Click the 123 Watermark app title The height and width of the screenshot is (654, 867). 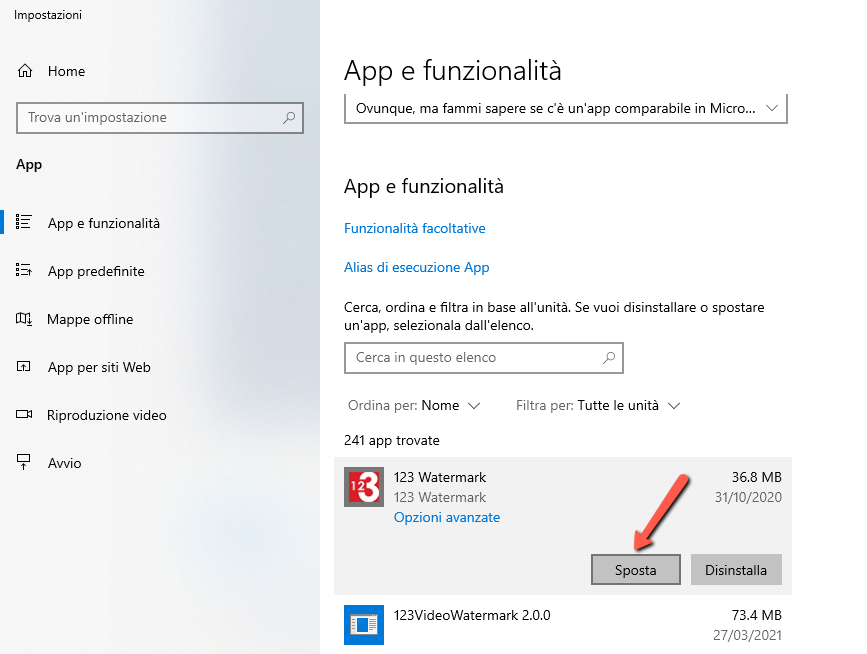[x=440, y=477]
